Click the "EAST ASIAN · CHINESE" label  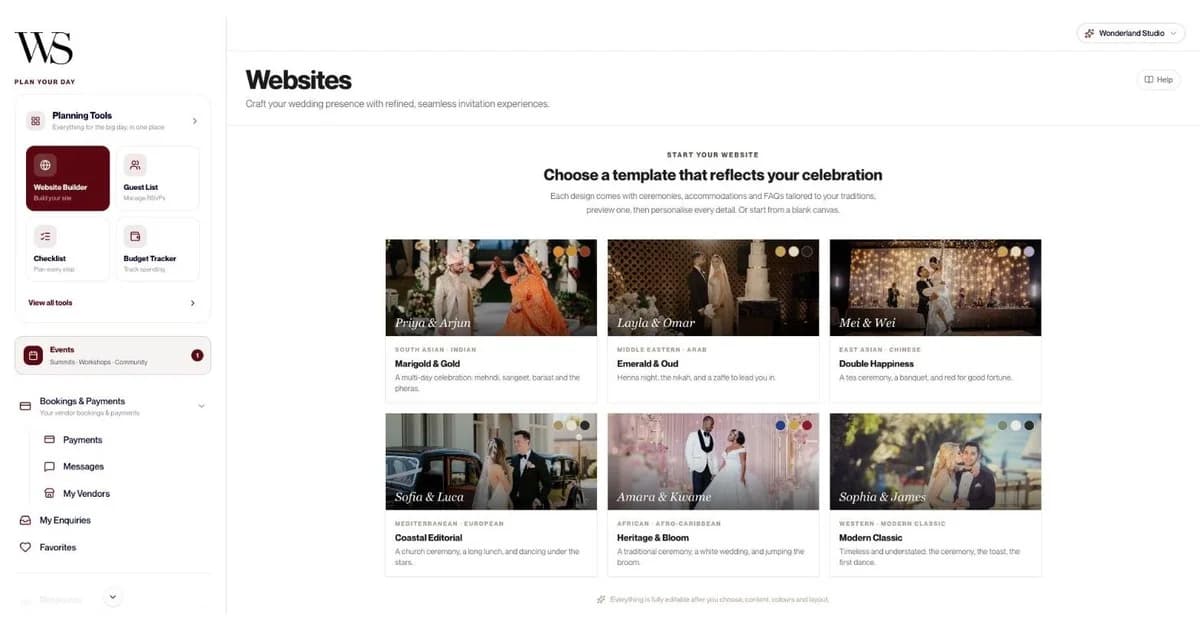pyautogui.click(x=880, y=350)
